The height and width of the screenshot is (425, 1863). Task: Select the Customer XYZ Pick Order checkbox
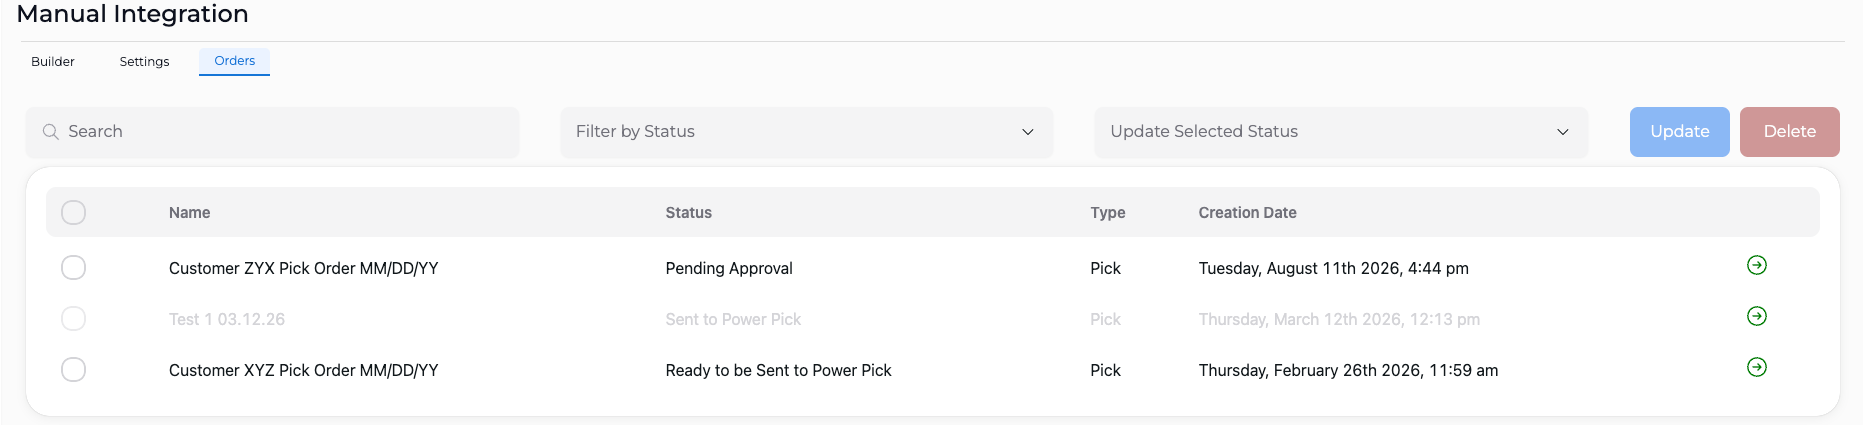tap(73, 369)
